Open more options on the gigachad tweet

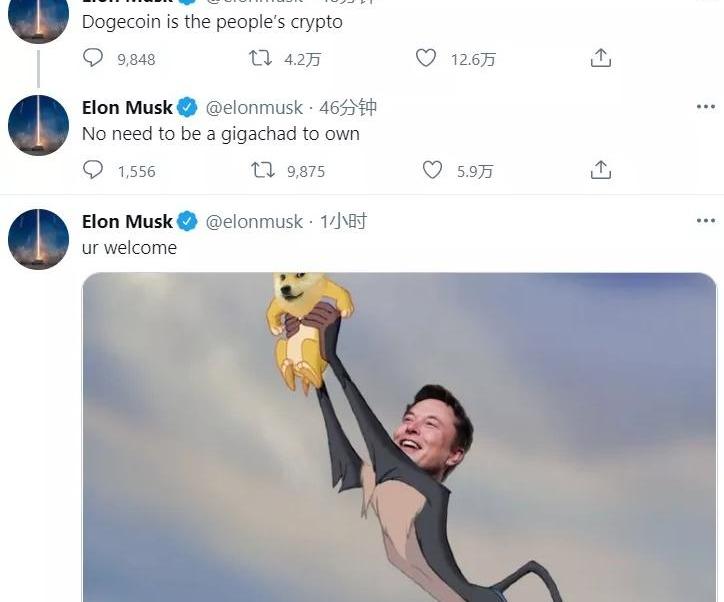click(x=706, y=107)
